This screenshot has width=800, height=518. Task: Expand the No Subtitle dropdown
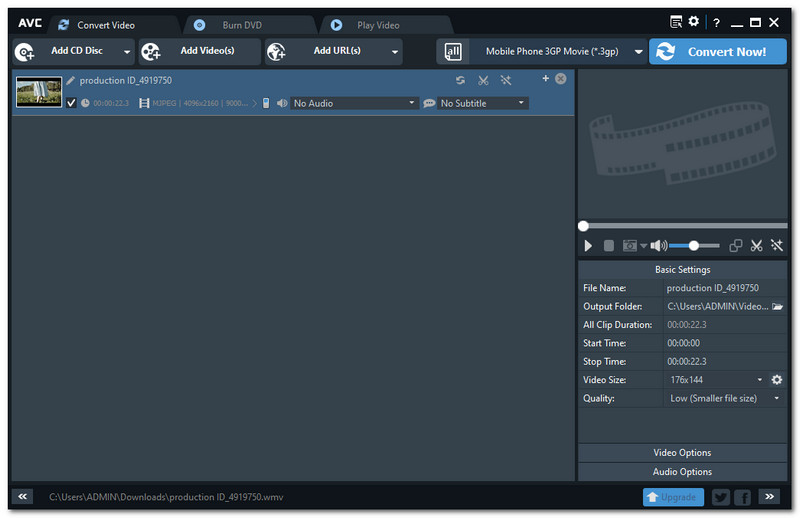click(482, 103)
